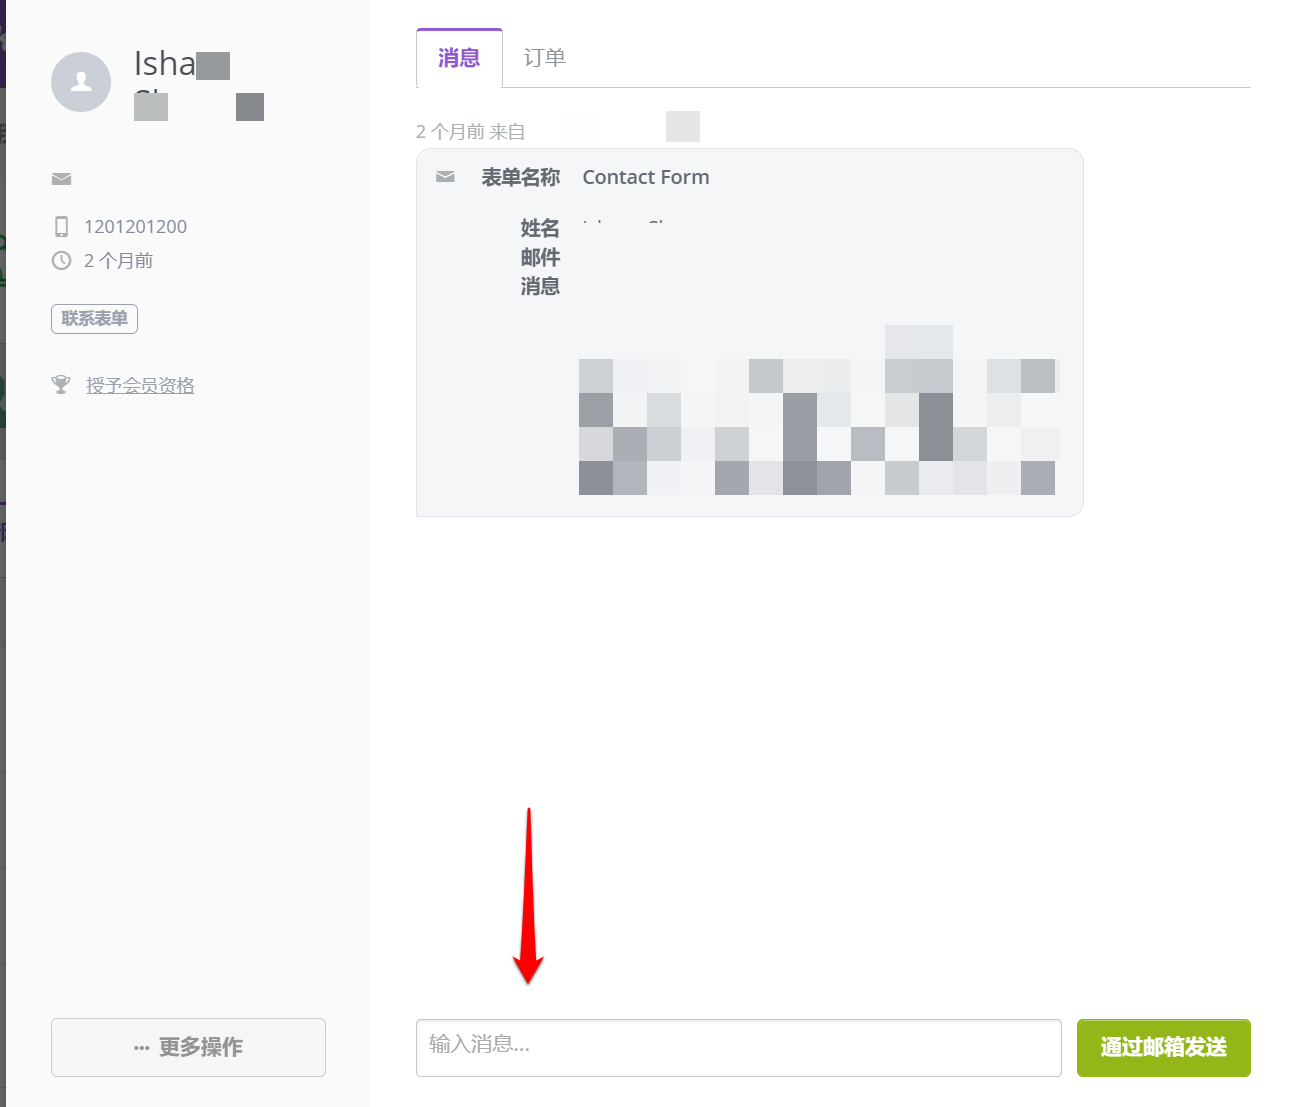Click the envelope icon beside 表单名称
The image size is (1295, 1107).
point(446,177)
